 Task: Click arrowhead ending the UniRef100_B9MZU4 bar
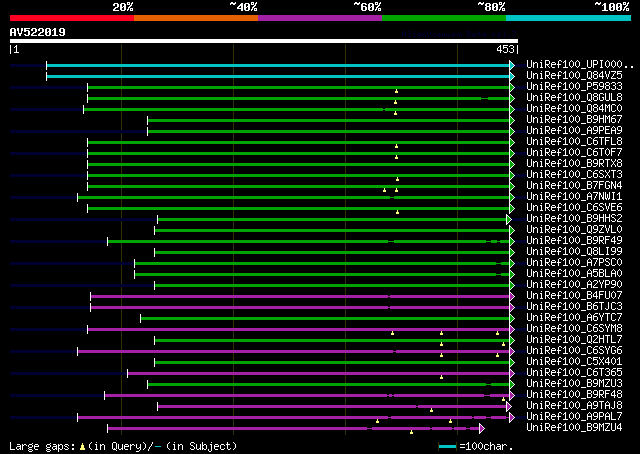(482, 429)
